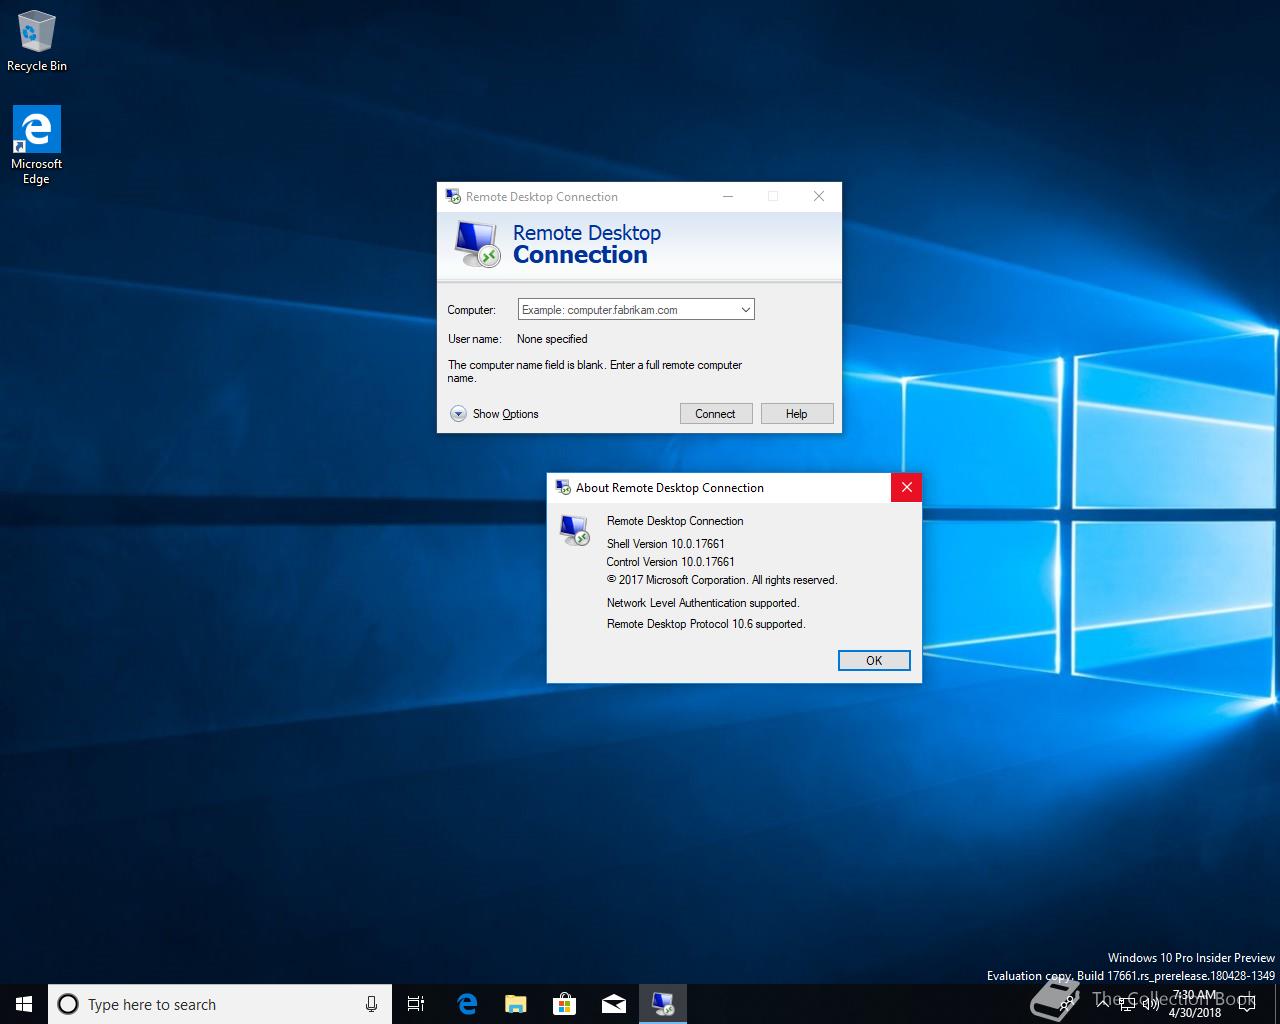
Task: Click the 'Shell Version 10.0.17661' text
Action: click(x=666, y=544)
